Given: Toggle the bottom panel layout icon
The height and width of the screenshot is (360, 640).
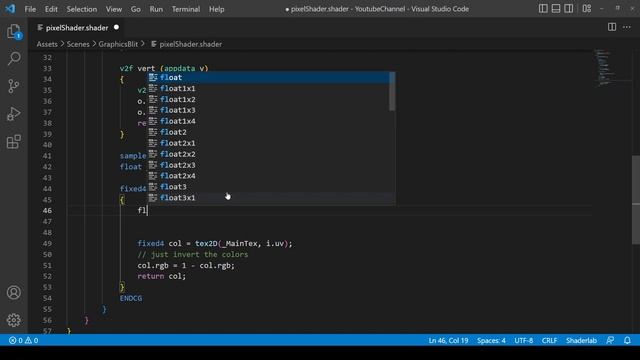Looking at the screenshot, I should (x=556, y=9).
